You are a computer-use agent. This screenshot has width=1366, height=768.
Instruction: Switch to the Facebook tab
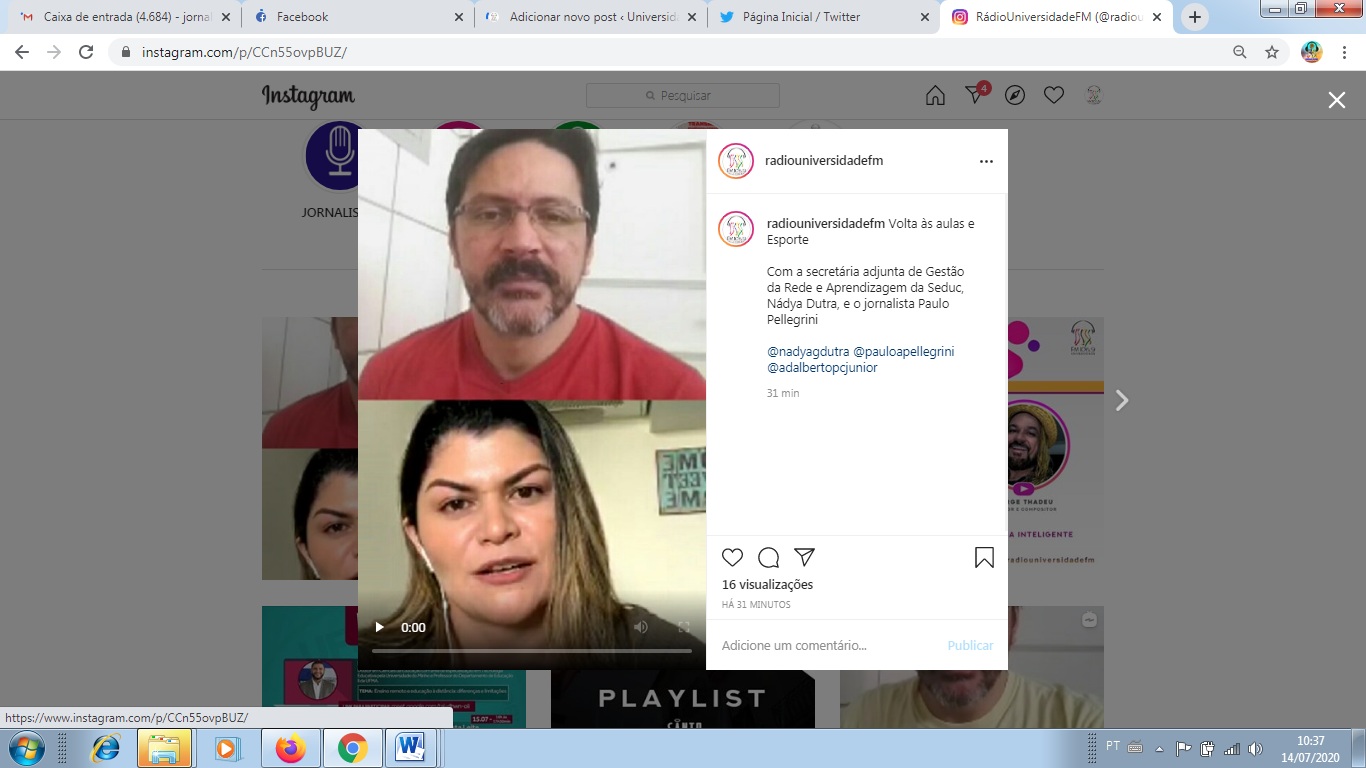pos(356,17)
